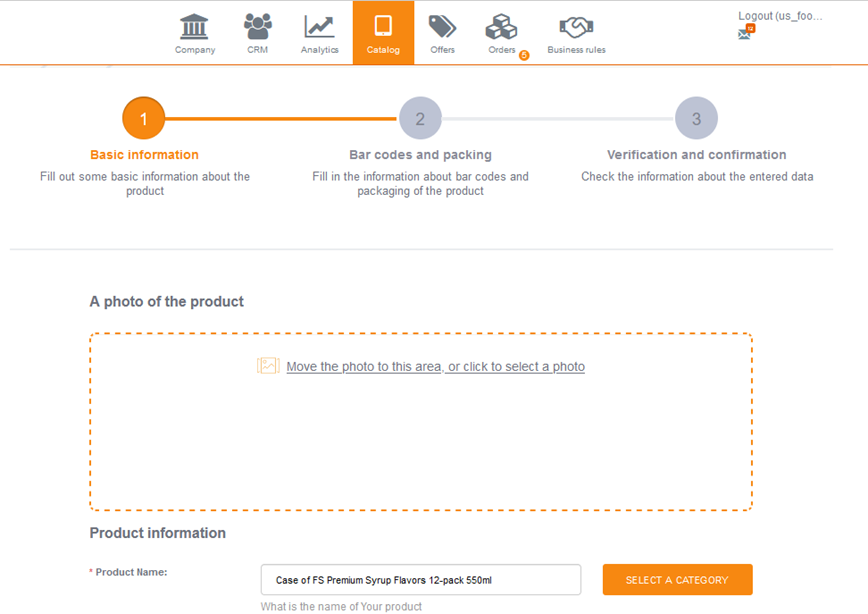Screen dimensions: 868x614
Task: Select the "Bar codes and packing" step label
Action: click(x=420, y=155)
